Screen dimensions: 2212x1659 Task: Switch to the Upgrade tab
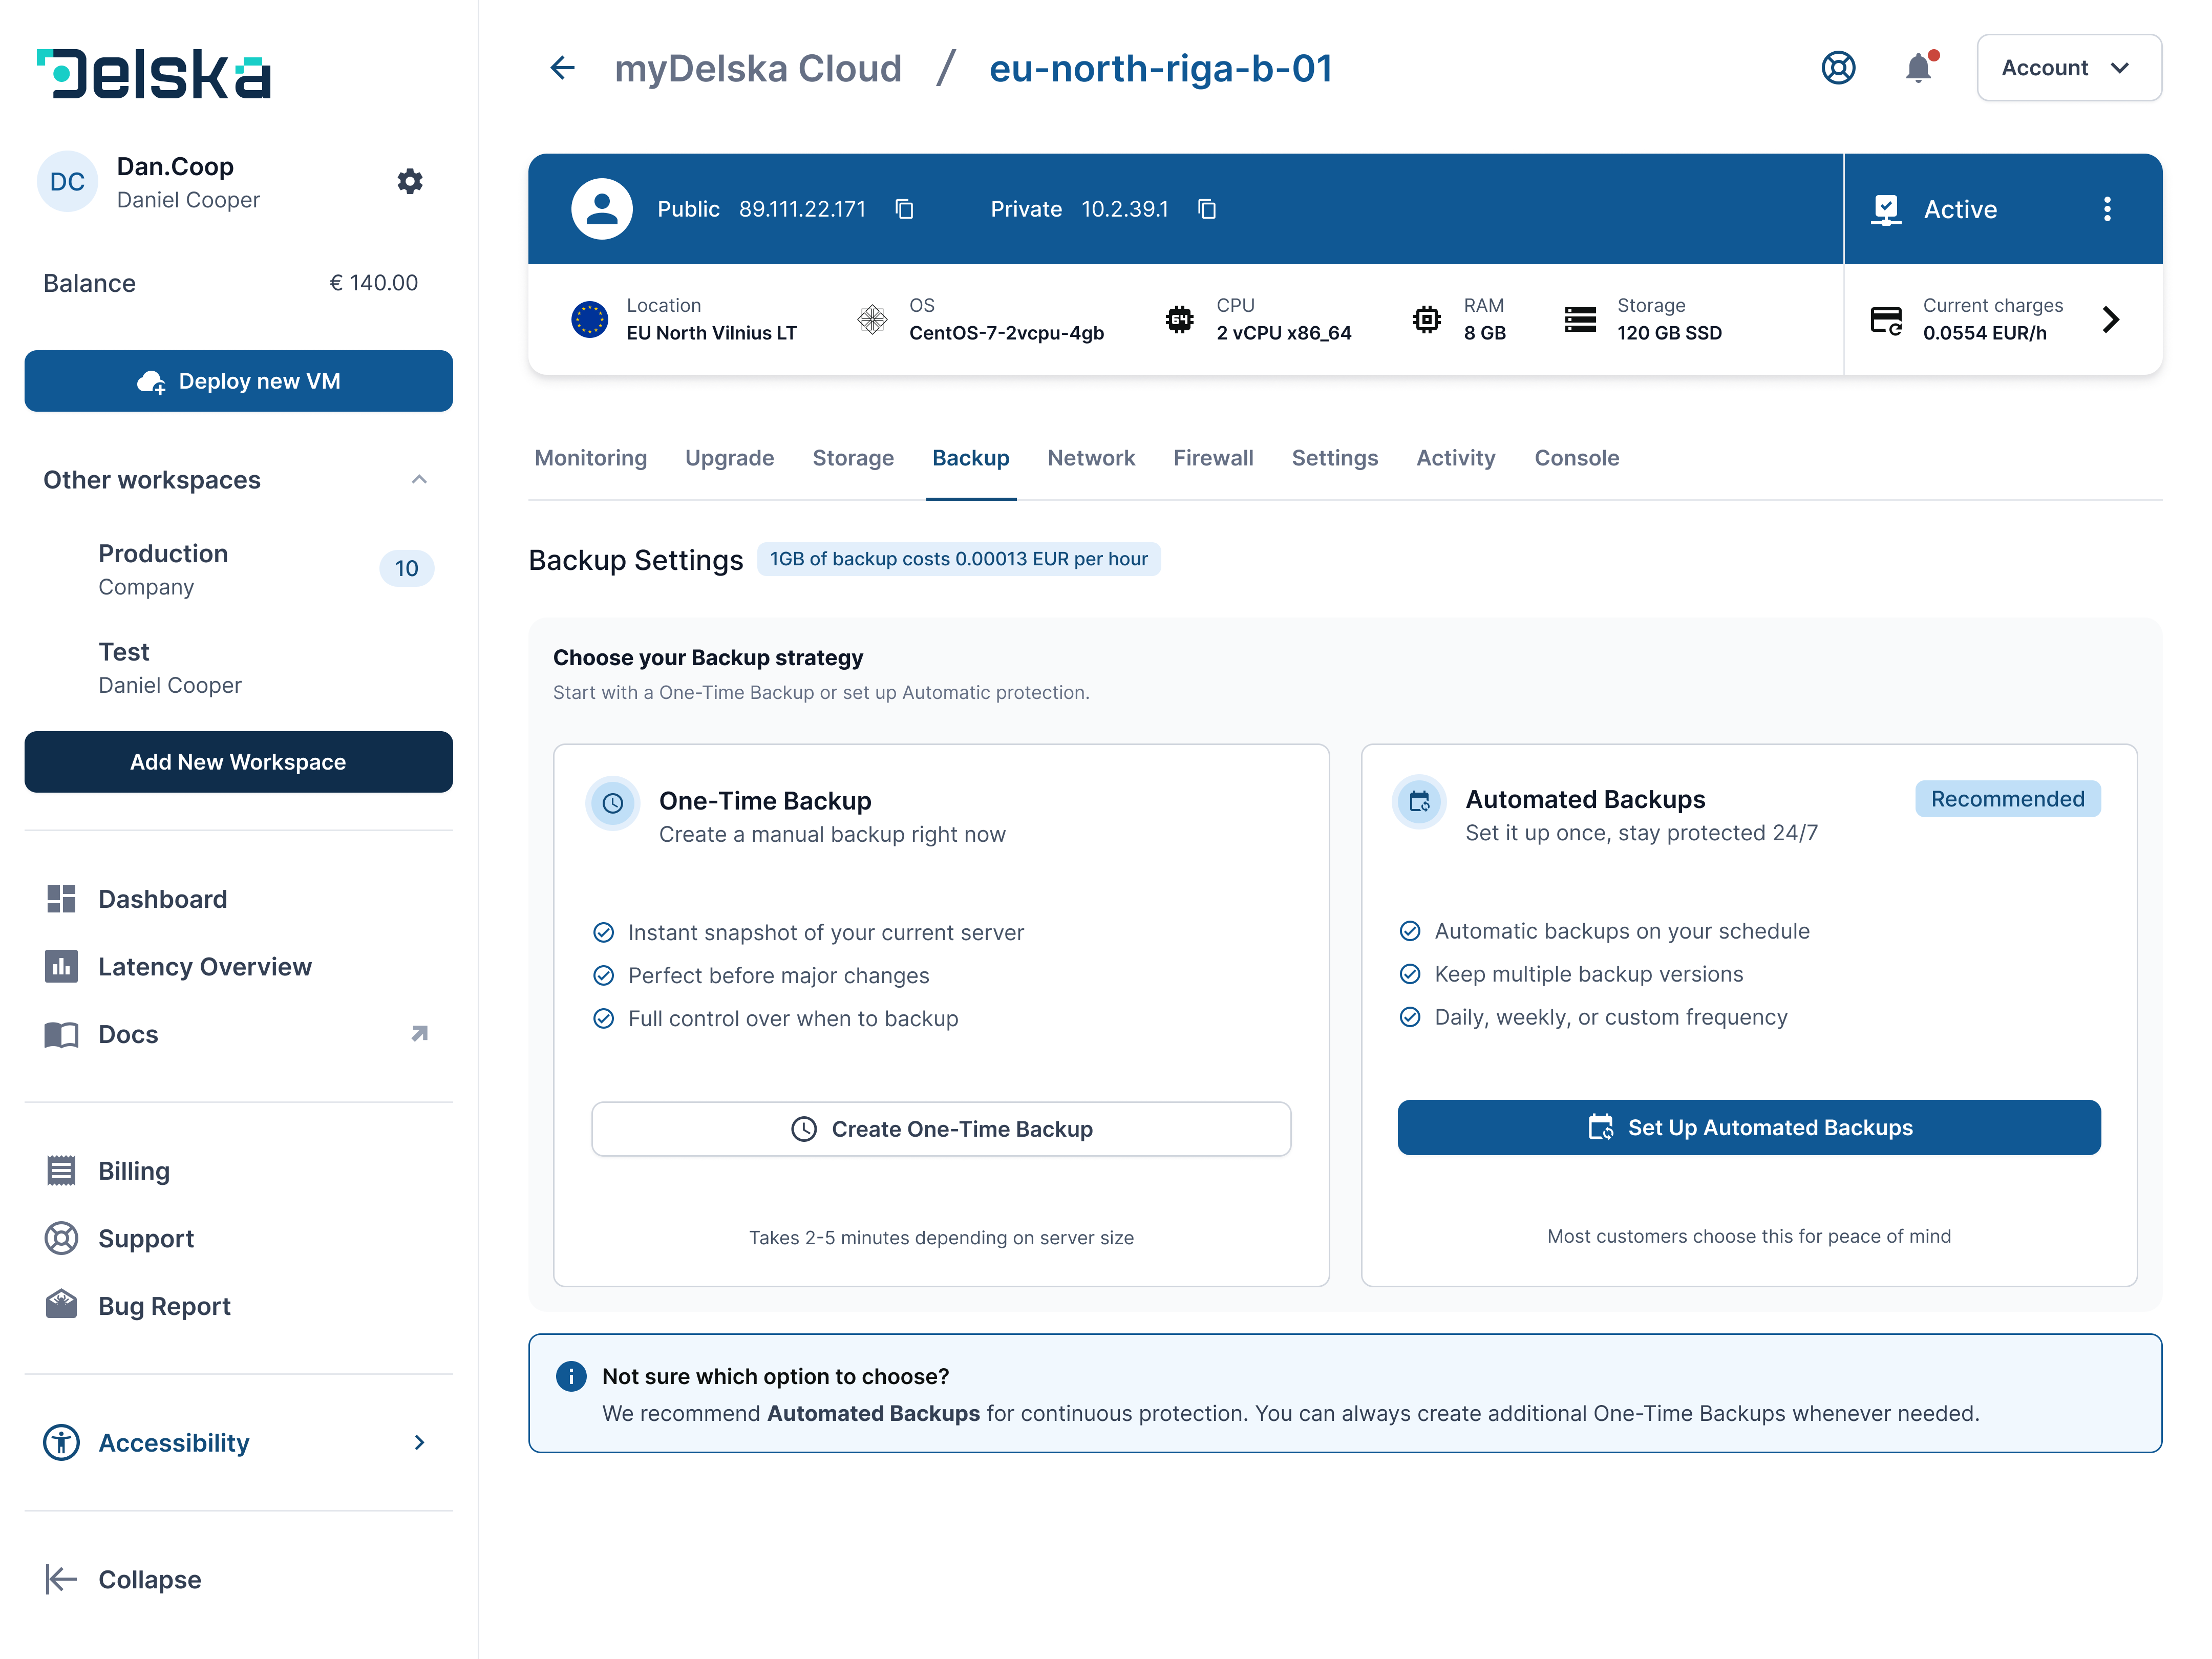(729, 458)
